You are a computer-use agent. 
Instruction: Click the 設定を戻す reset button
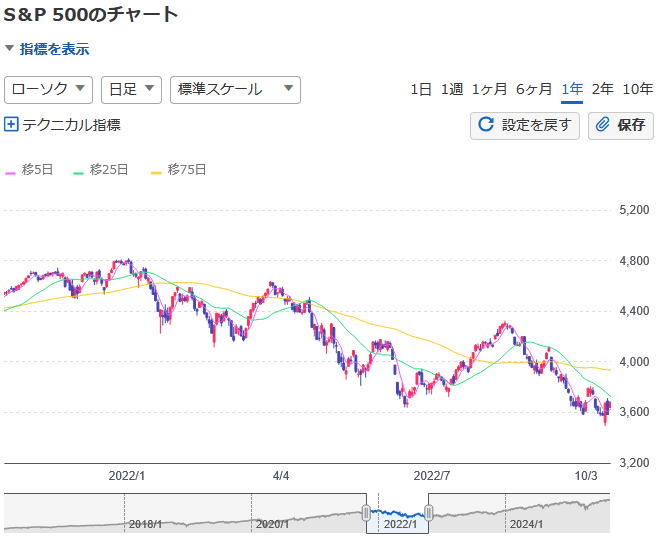[x=525, y=125]
